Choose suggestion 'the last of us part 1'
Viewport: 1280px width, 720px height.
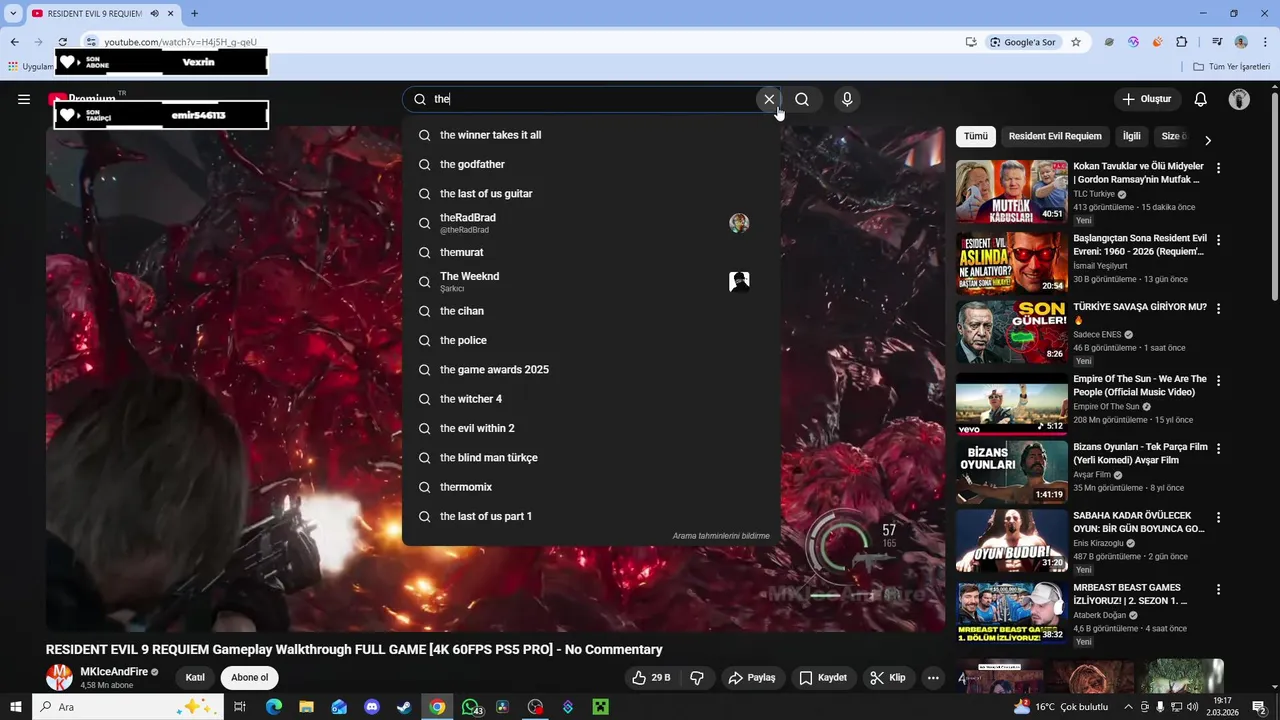click(591, 516)
